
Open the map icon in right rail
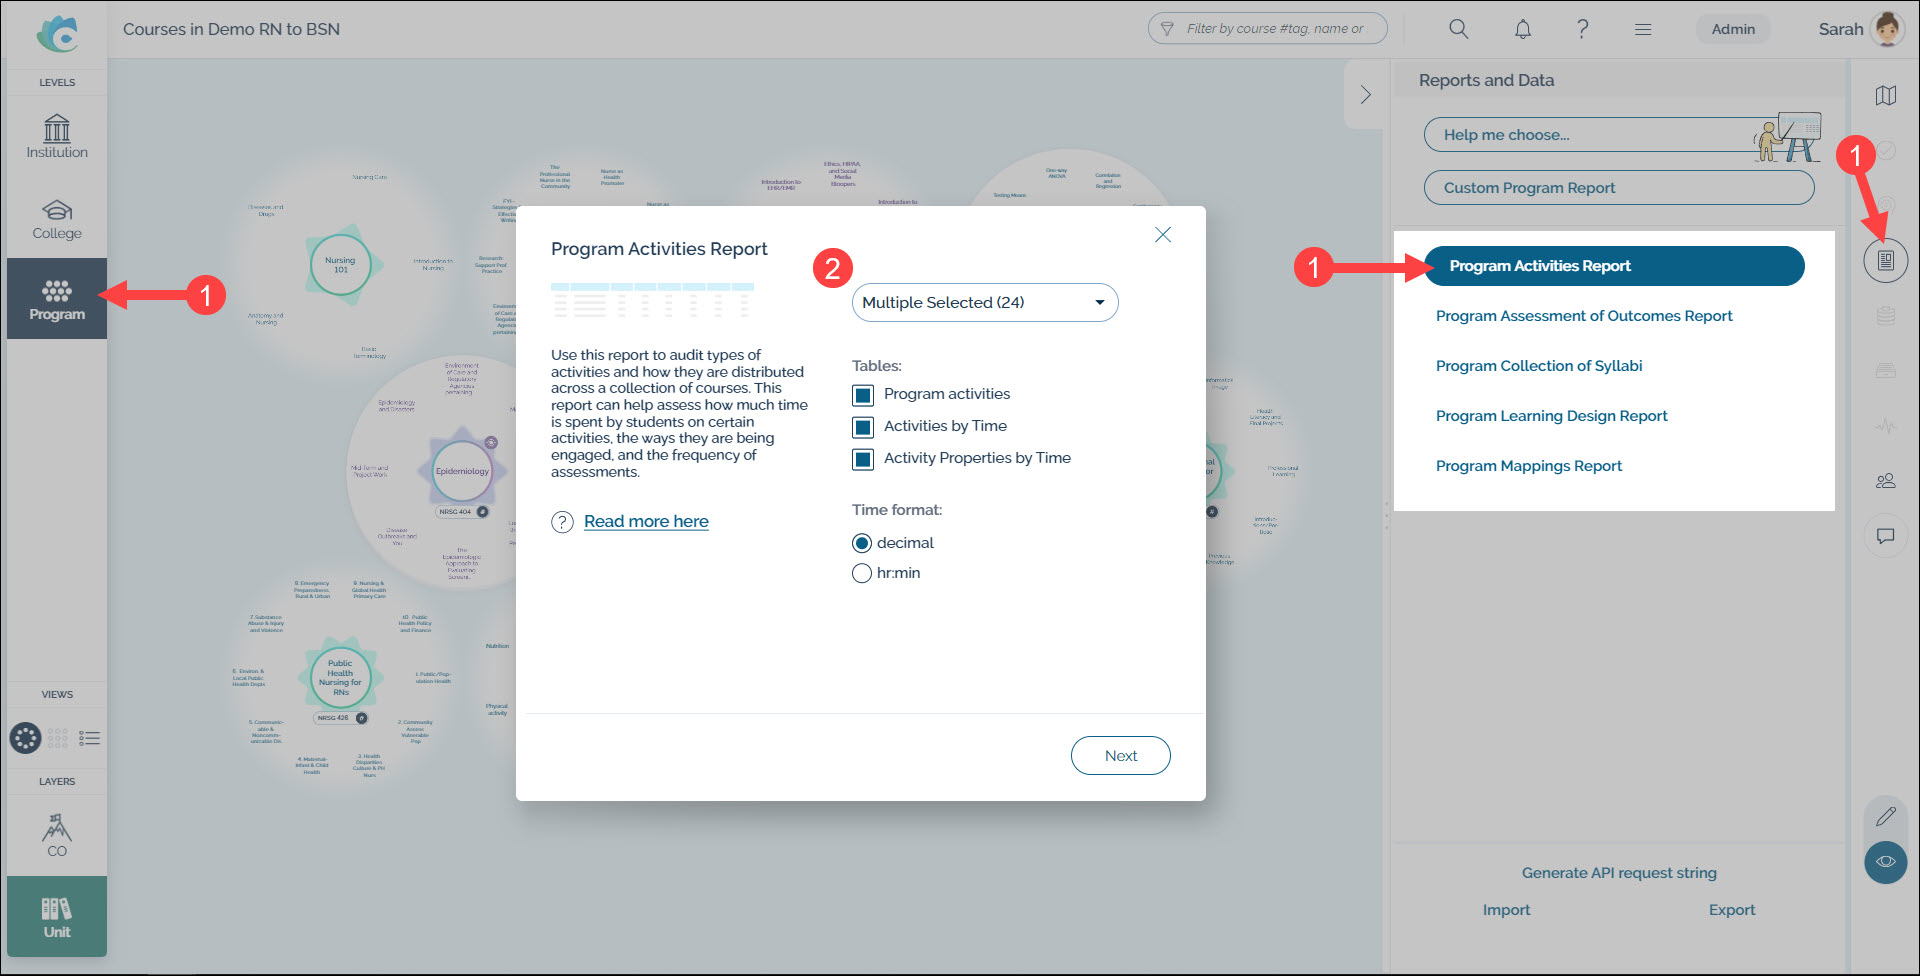coord(1886,96)
